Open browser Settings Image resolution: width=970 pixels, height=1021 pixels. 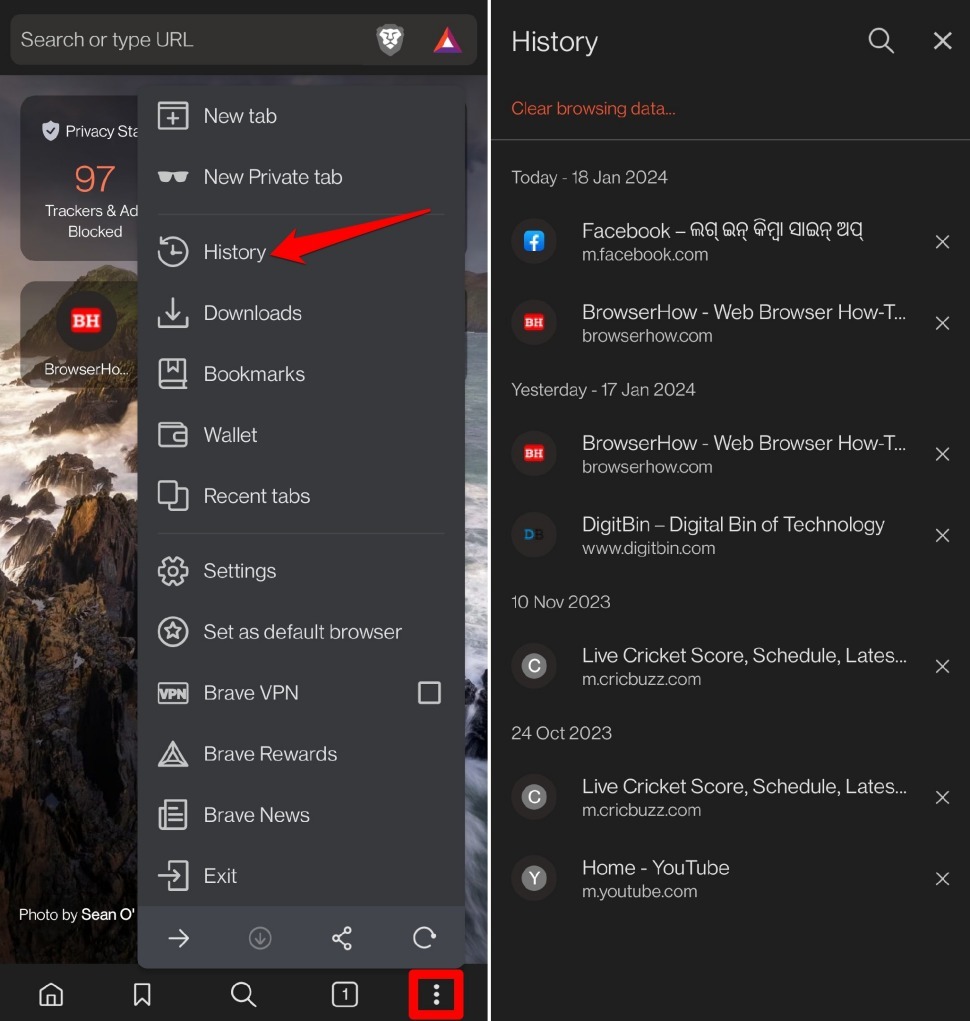pos(301,571)
